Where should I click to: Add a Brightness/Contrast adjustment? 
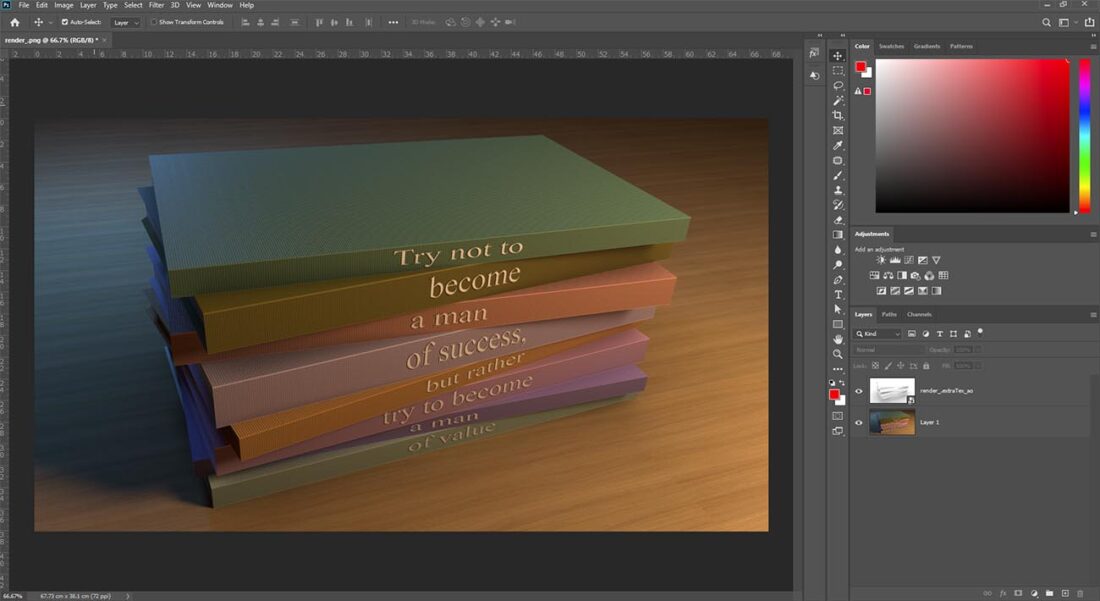pos(880,259)
